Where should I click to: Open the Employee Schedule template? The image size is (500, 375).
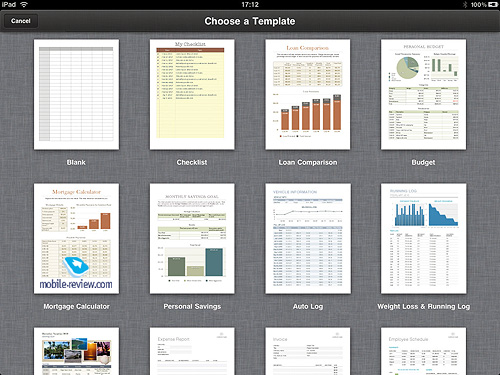pyautogui.click(x=423, y=351)
